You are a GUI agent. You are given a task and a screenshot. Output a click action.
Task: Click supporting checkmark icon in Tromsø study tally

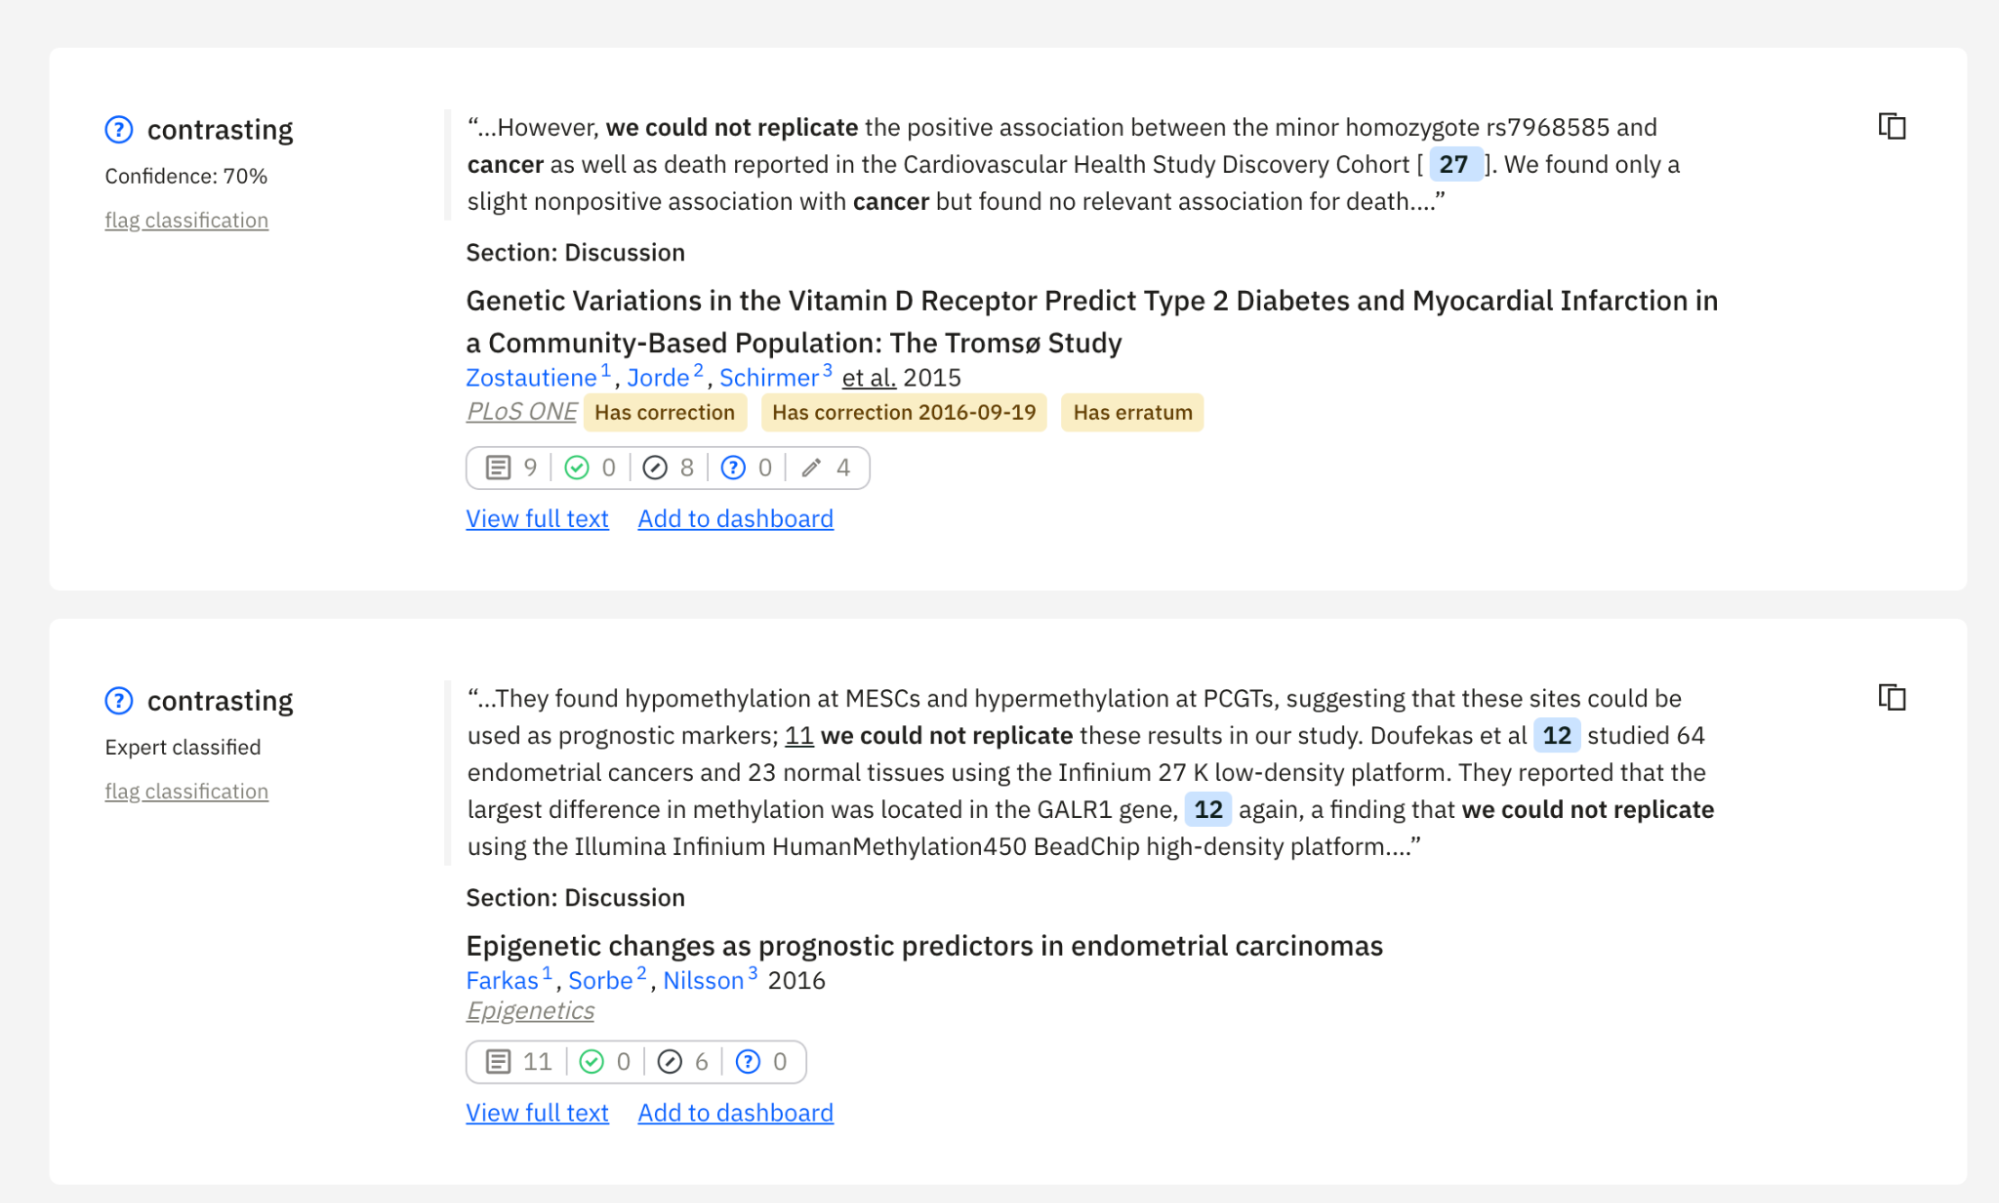[x=577, y=468]
